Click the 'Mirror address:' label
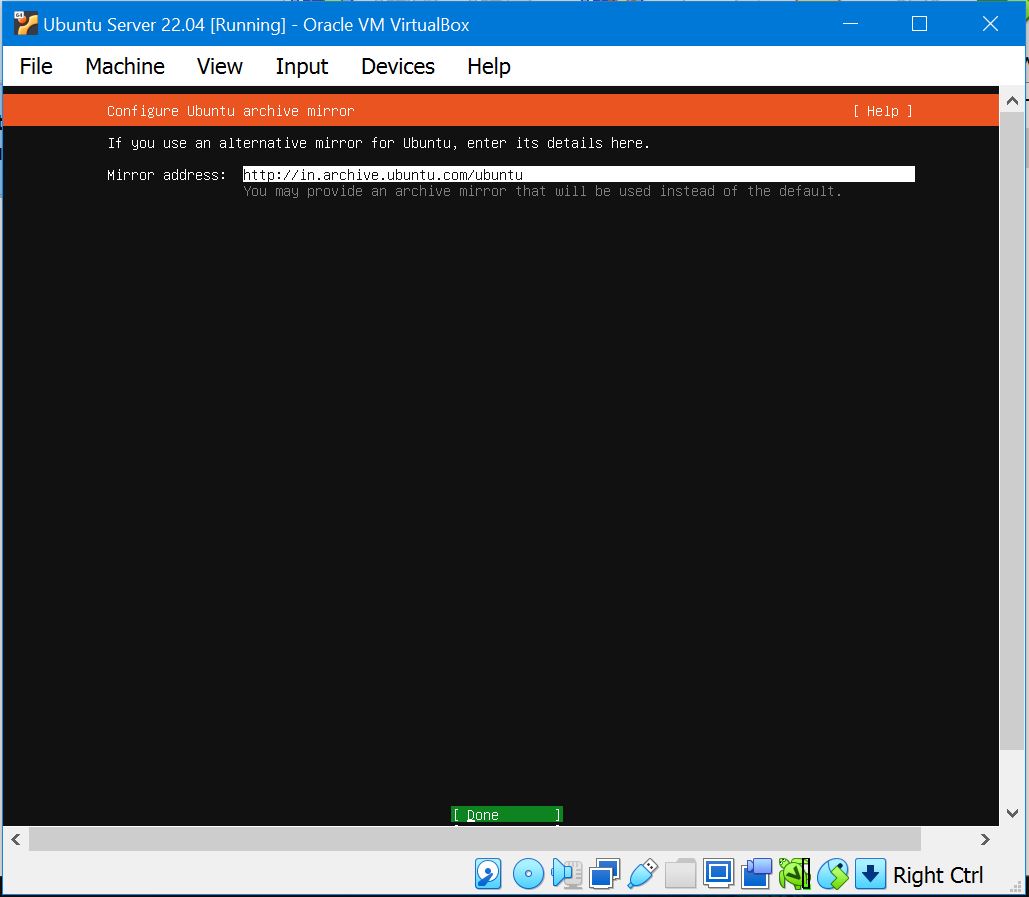This screenshot has width=1029, height=897. (167, 175)
